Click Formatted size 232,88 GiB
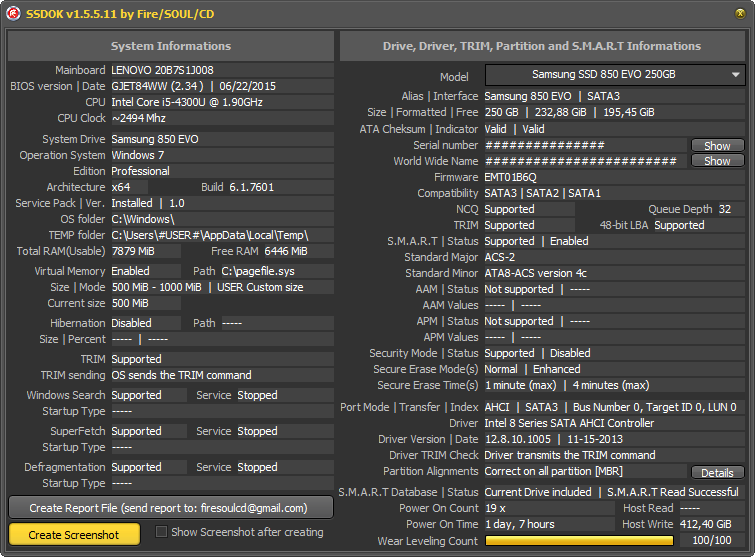 560,112
